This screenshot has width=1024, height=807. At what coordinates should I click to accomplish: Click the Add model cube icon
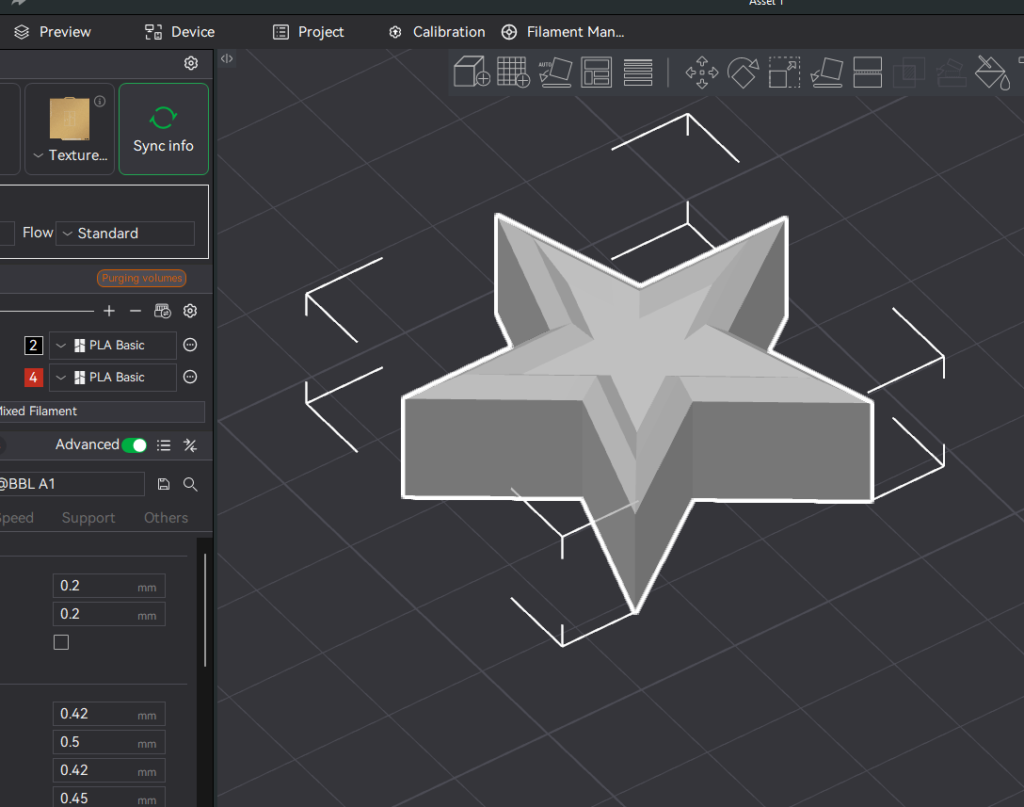click(472, 72)
